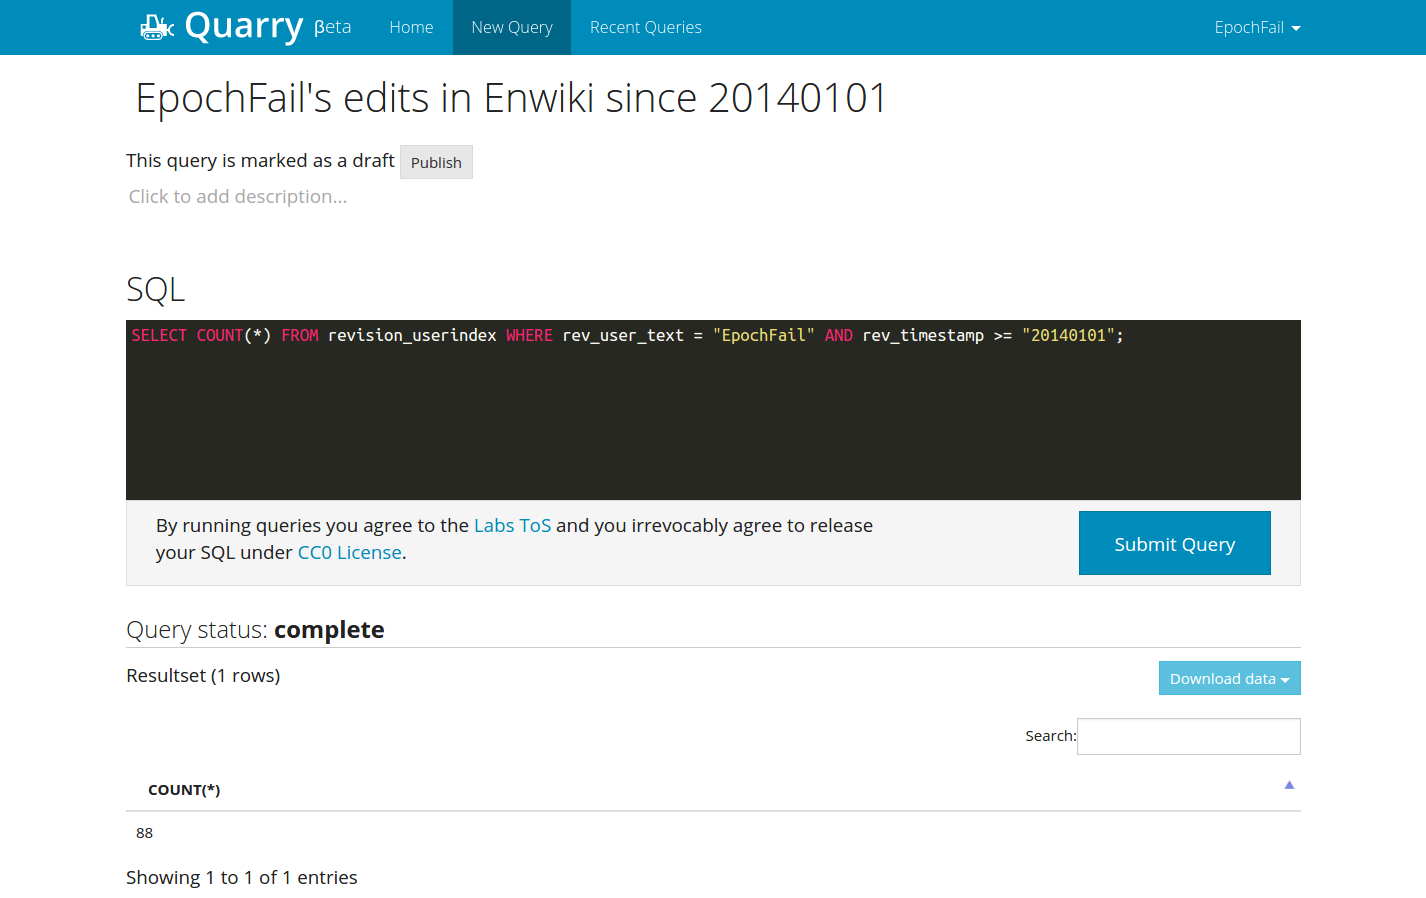
Task: Click the Quarry bulldozer logo icon
Action: [x=156, y=27]
